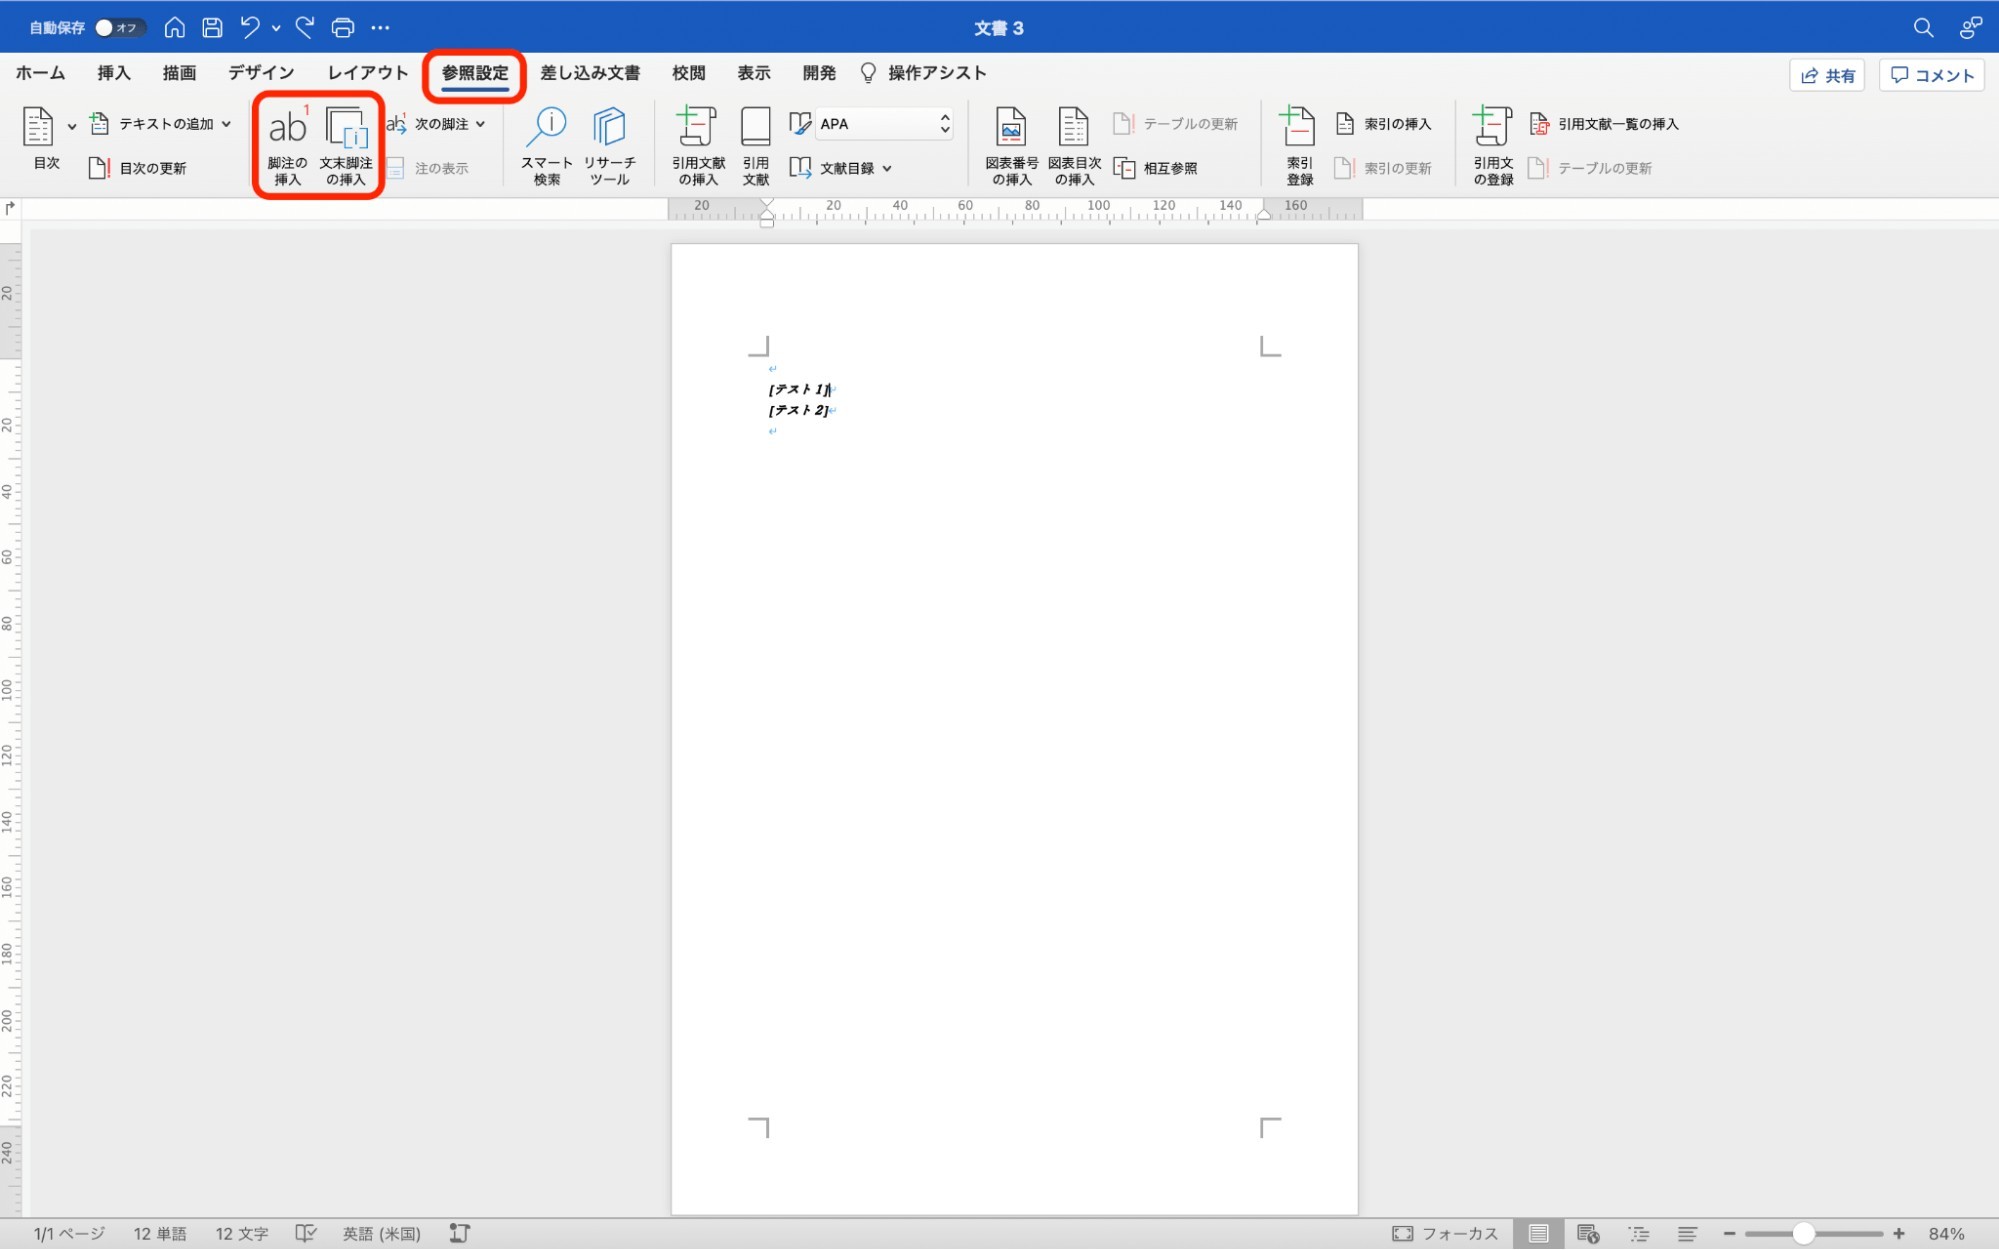Viewport: 1999px width, 1250px height.
Task: Select the 参照設定 tab
Action: [x=475, y=73]
